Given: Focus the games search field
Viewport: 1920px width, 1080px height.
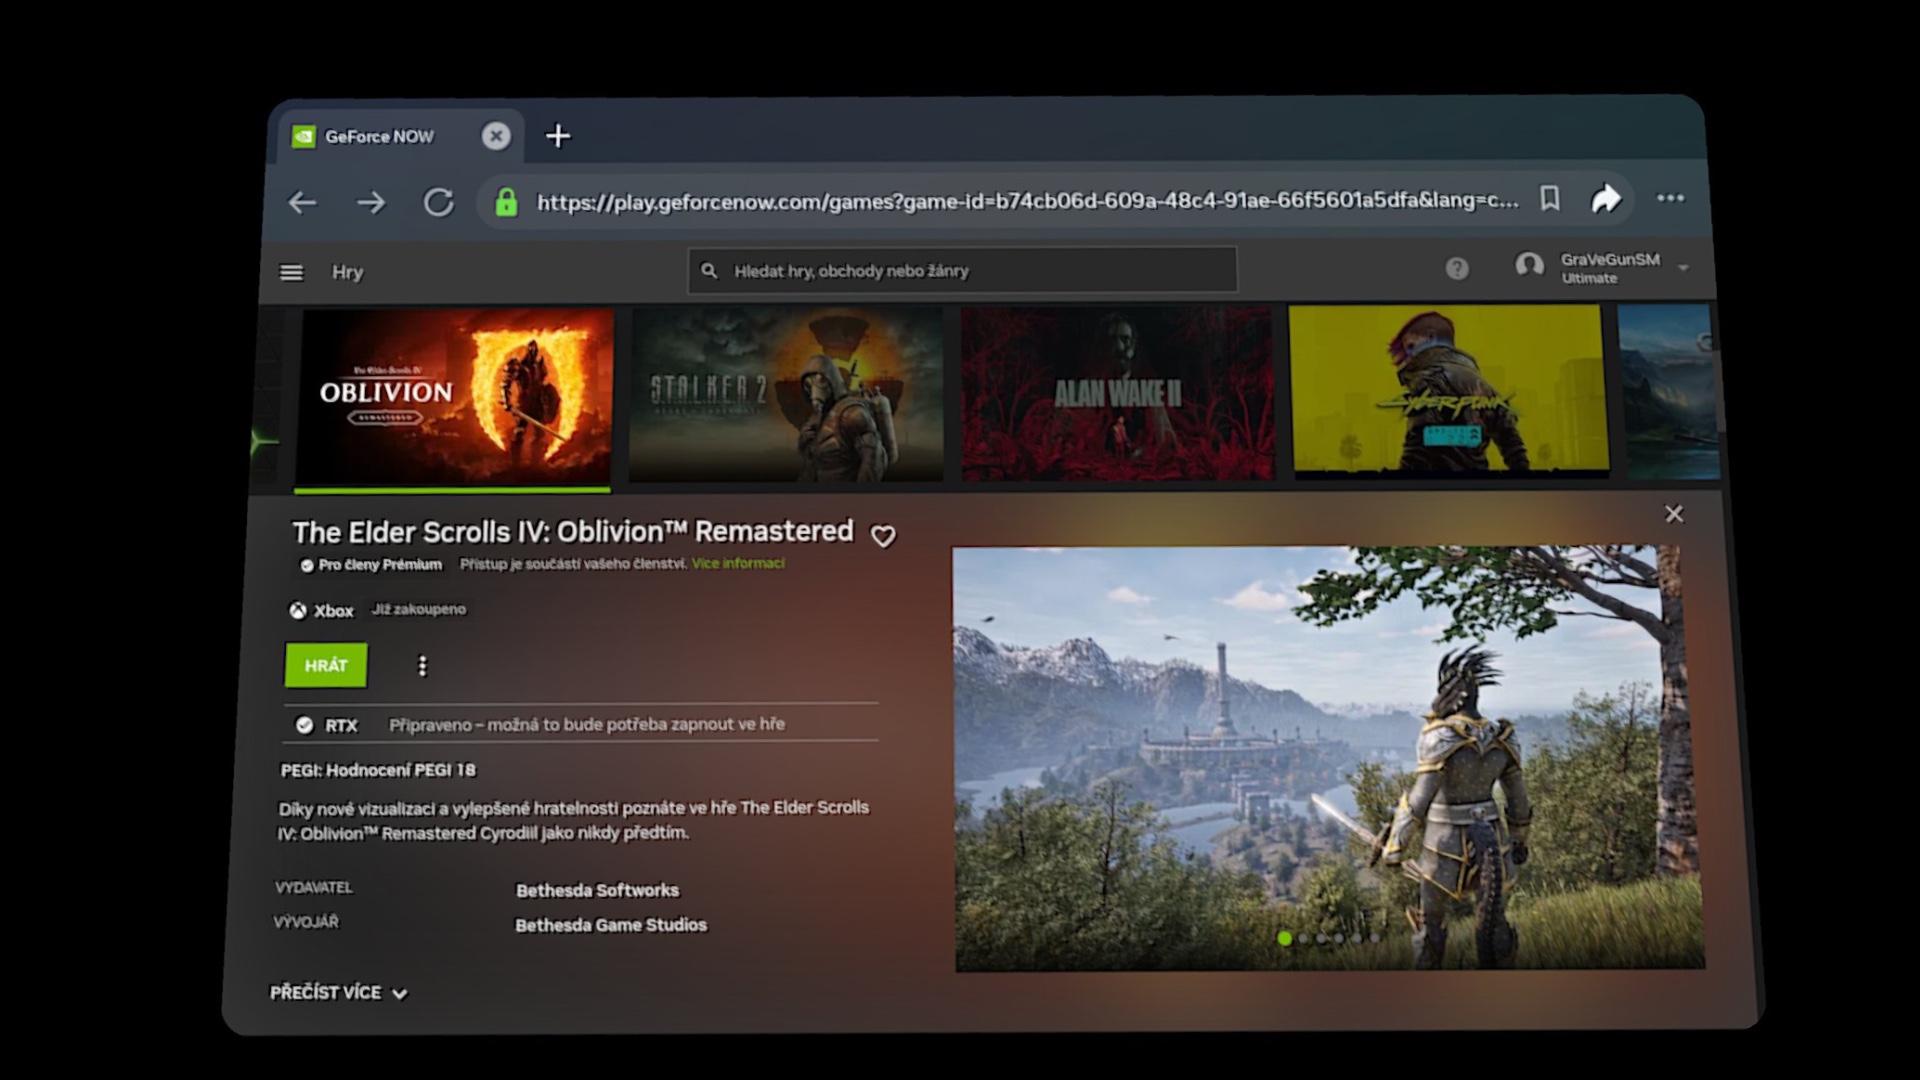Looking at the screenshot, I should [x=962, y=270].
